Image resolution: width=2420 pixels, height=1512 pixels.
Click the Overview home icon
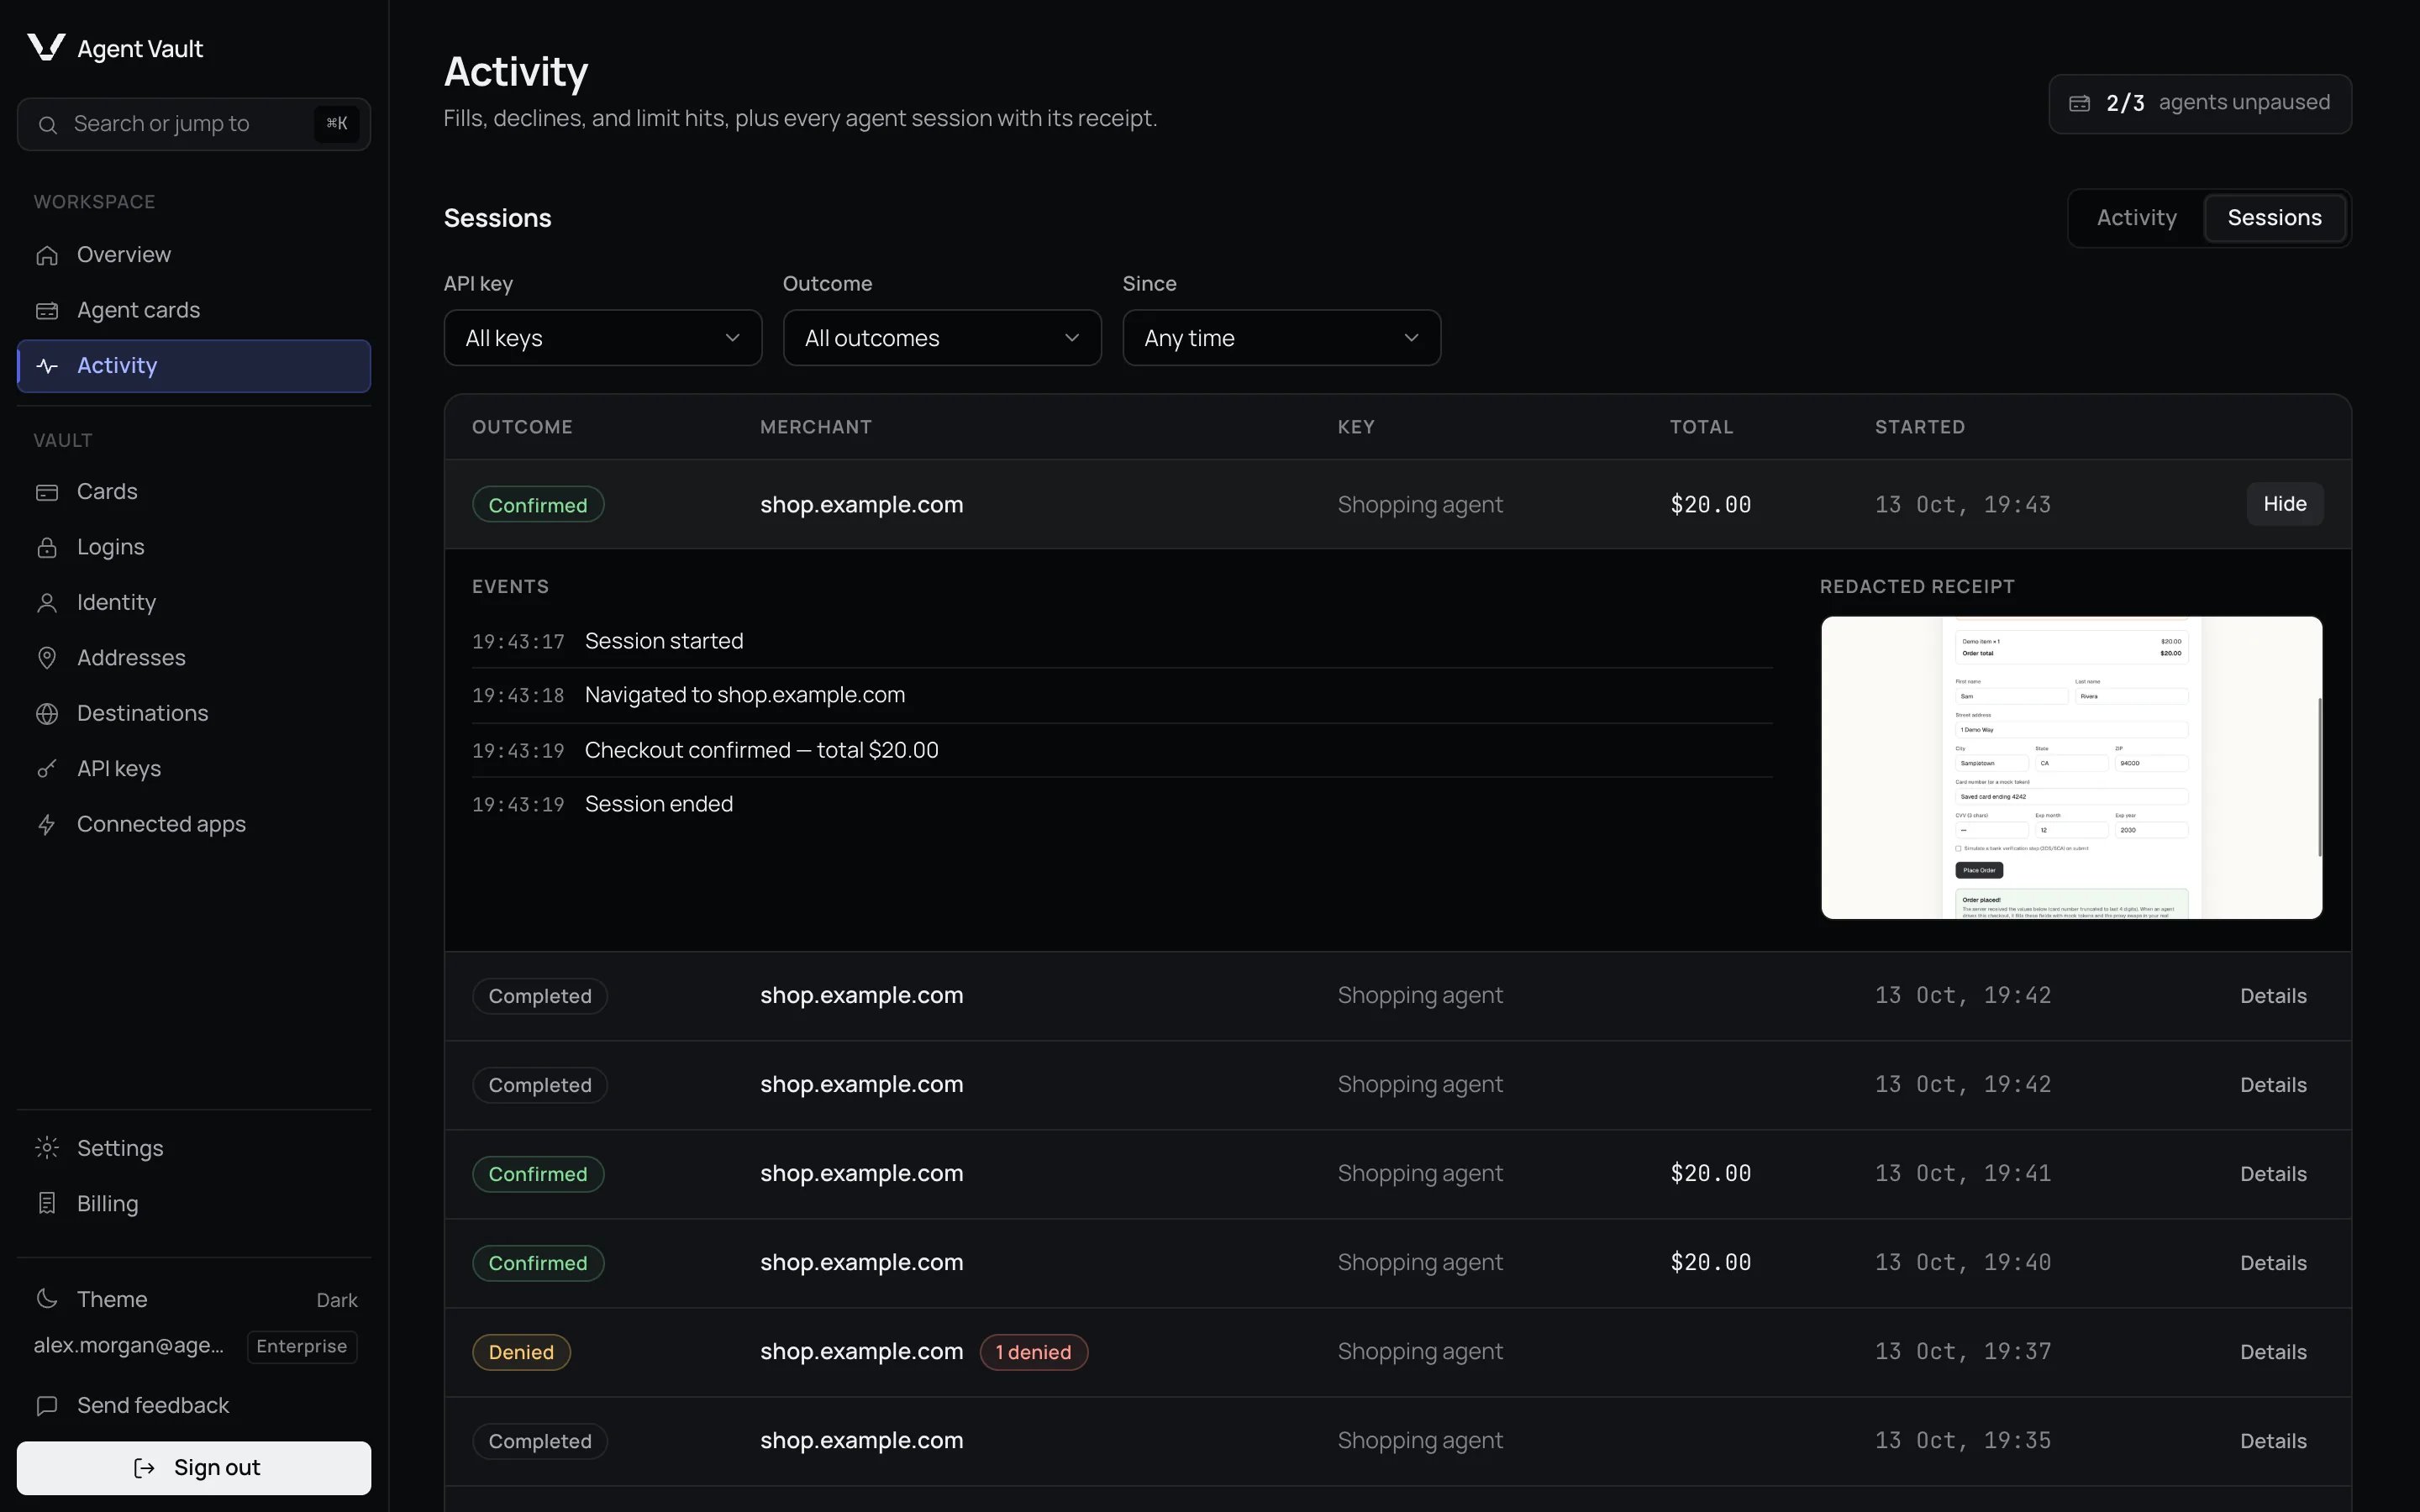point(47,255)
